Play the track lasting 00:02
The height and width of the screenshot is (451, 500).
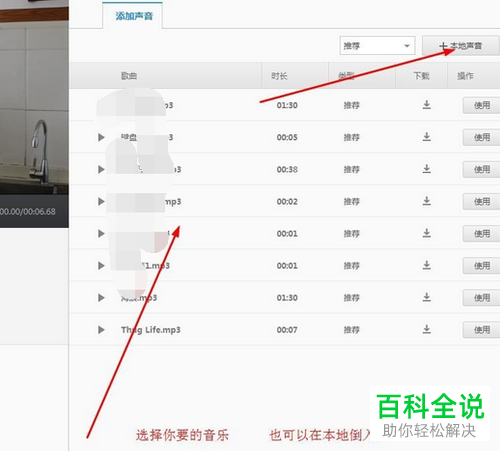101,201
